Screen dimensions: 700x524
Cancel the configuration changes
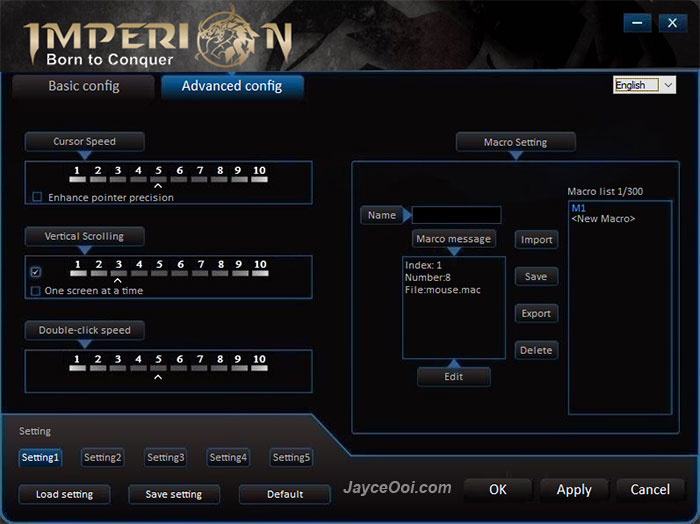tap(650, 490)
